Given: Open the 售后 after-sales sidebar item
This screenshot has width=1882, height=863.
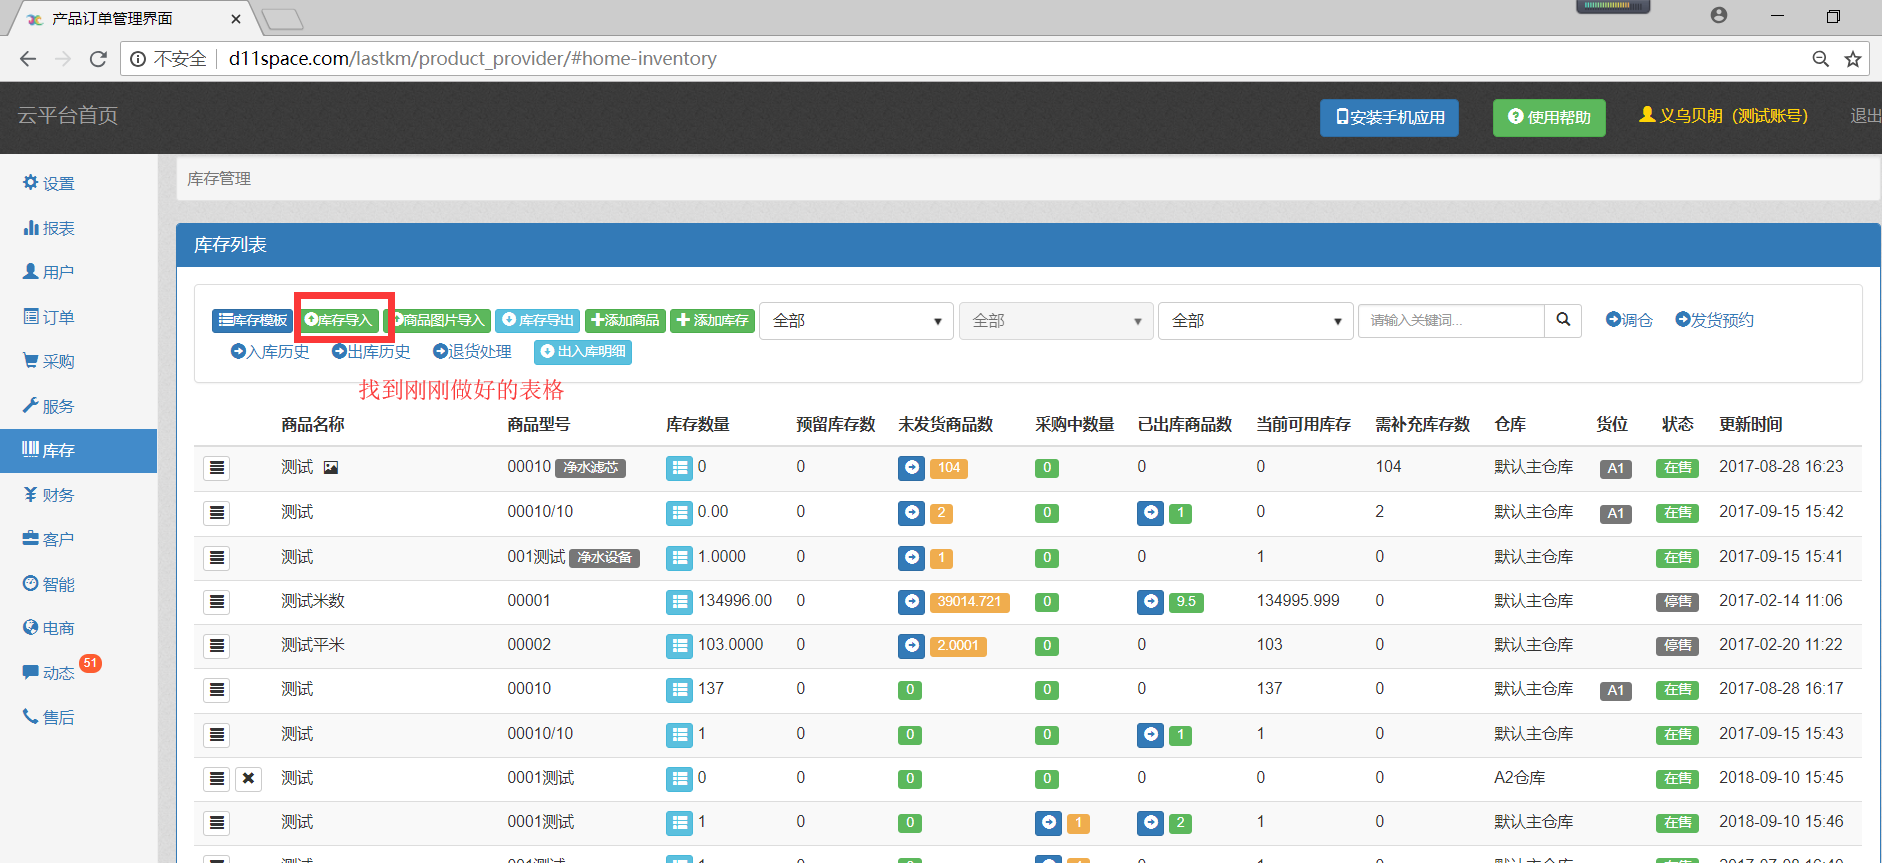Looking at the screenshot, I should (49, 717).
